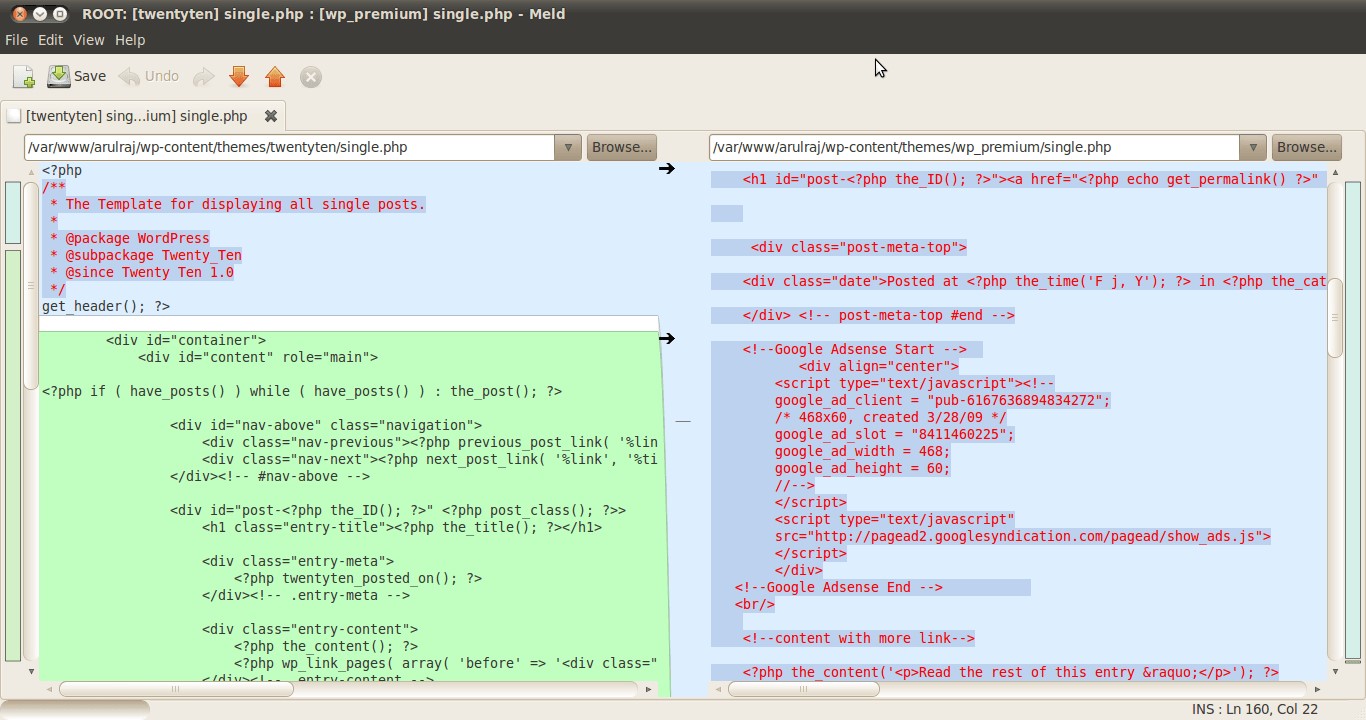Go to previous change with up arrow
This screenshot has height=720, width=1366.
(x=275, y=77)
